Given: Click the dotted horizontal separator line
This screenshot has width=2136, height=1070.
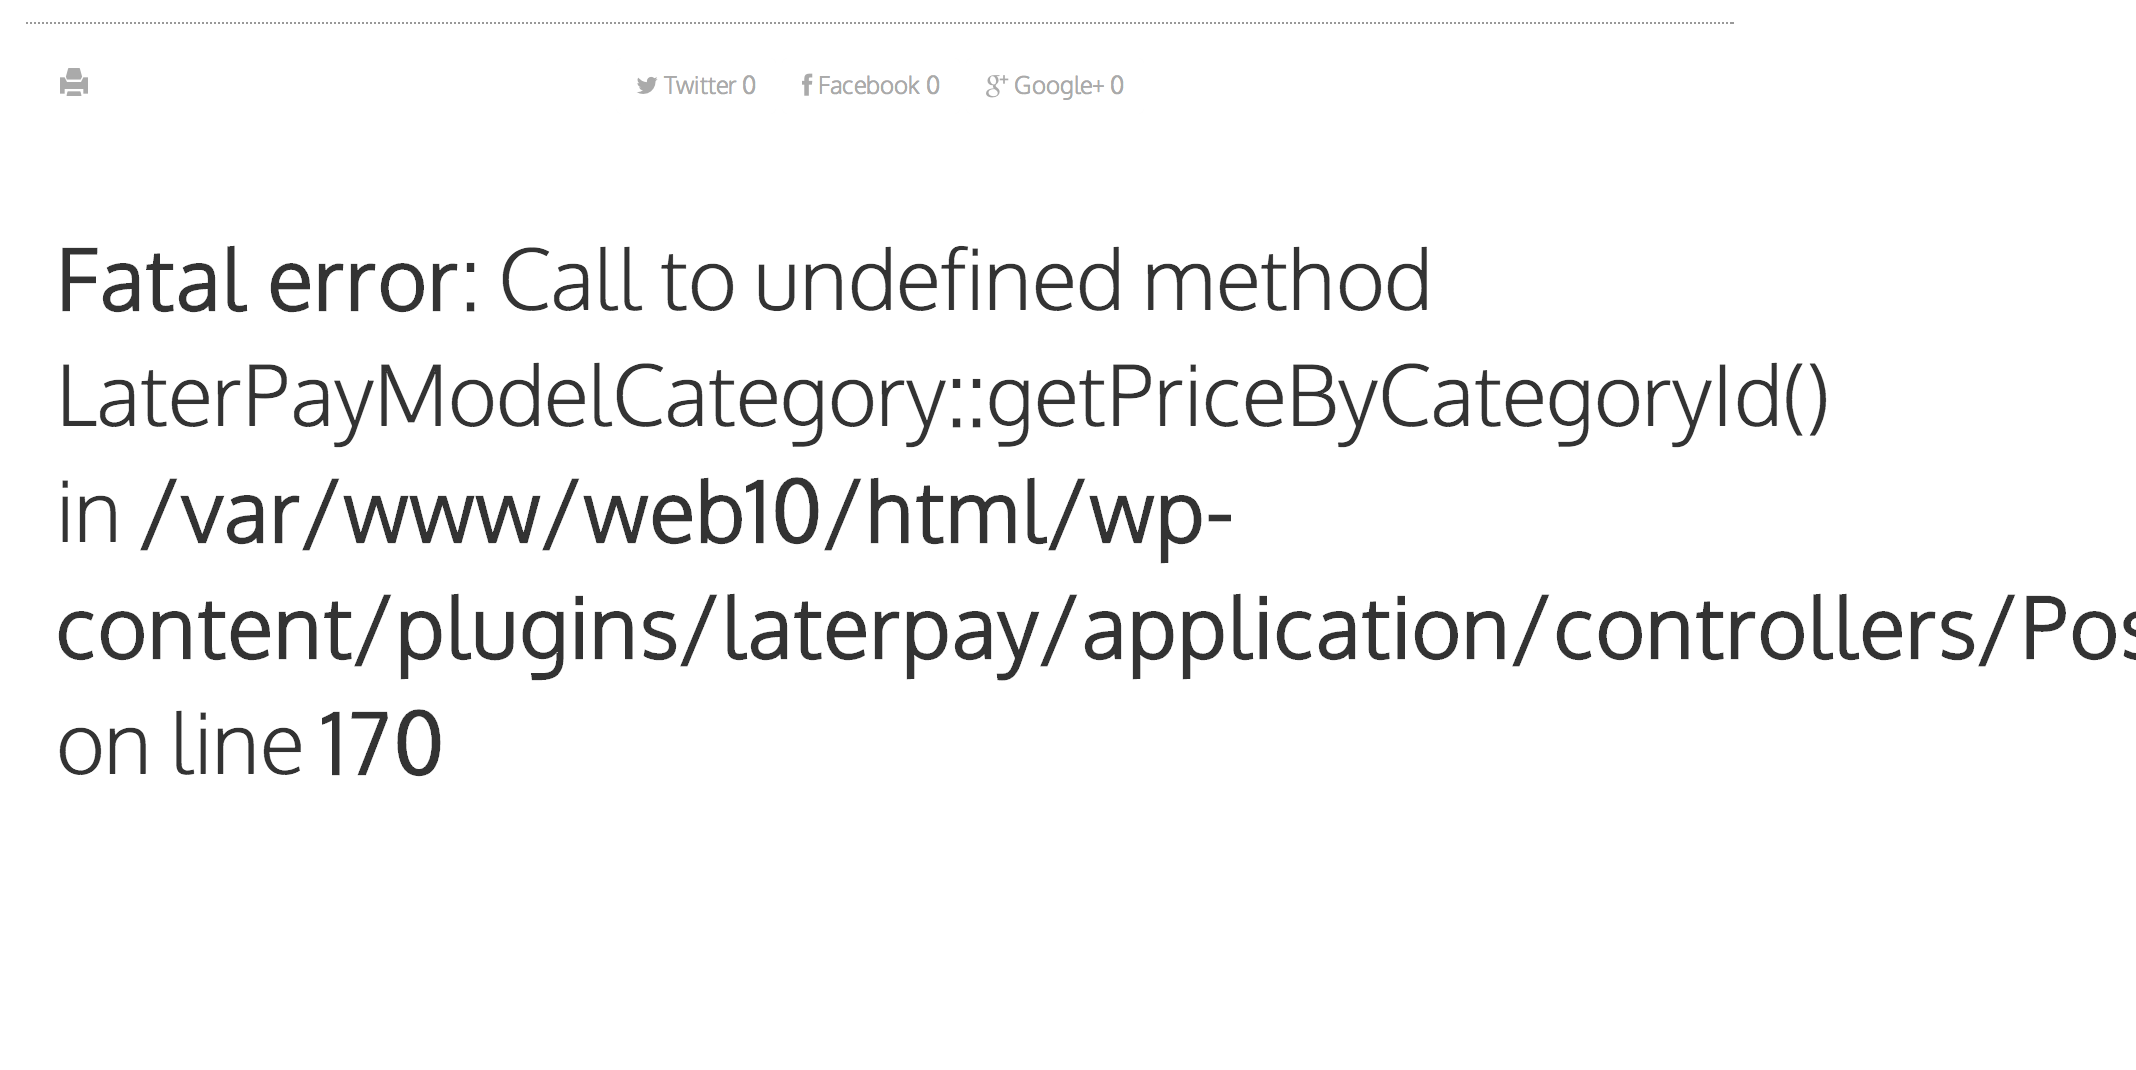Looking at the screenshot, I should click(x=880, y=23).
